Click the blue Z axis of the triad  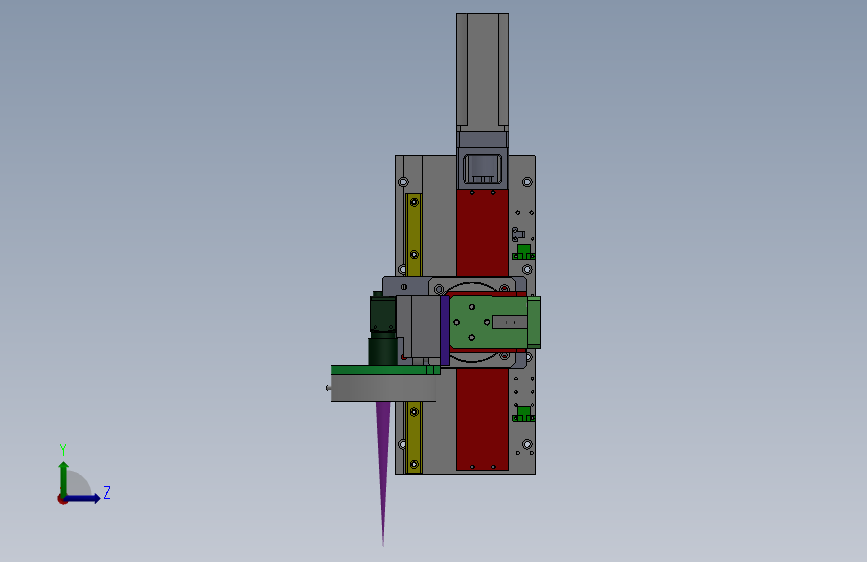[x=83, y=498]
